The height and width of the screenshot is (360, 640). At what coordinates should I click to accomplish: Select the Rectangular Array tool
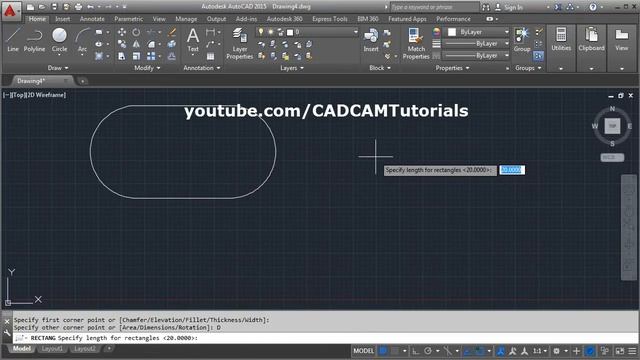click(x=151, y=56)
